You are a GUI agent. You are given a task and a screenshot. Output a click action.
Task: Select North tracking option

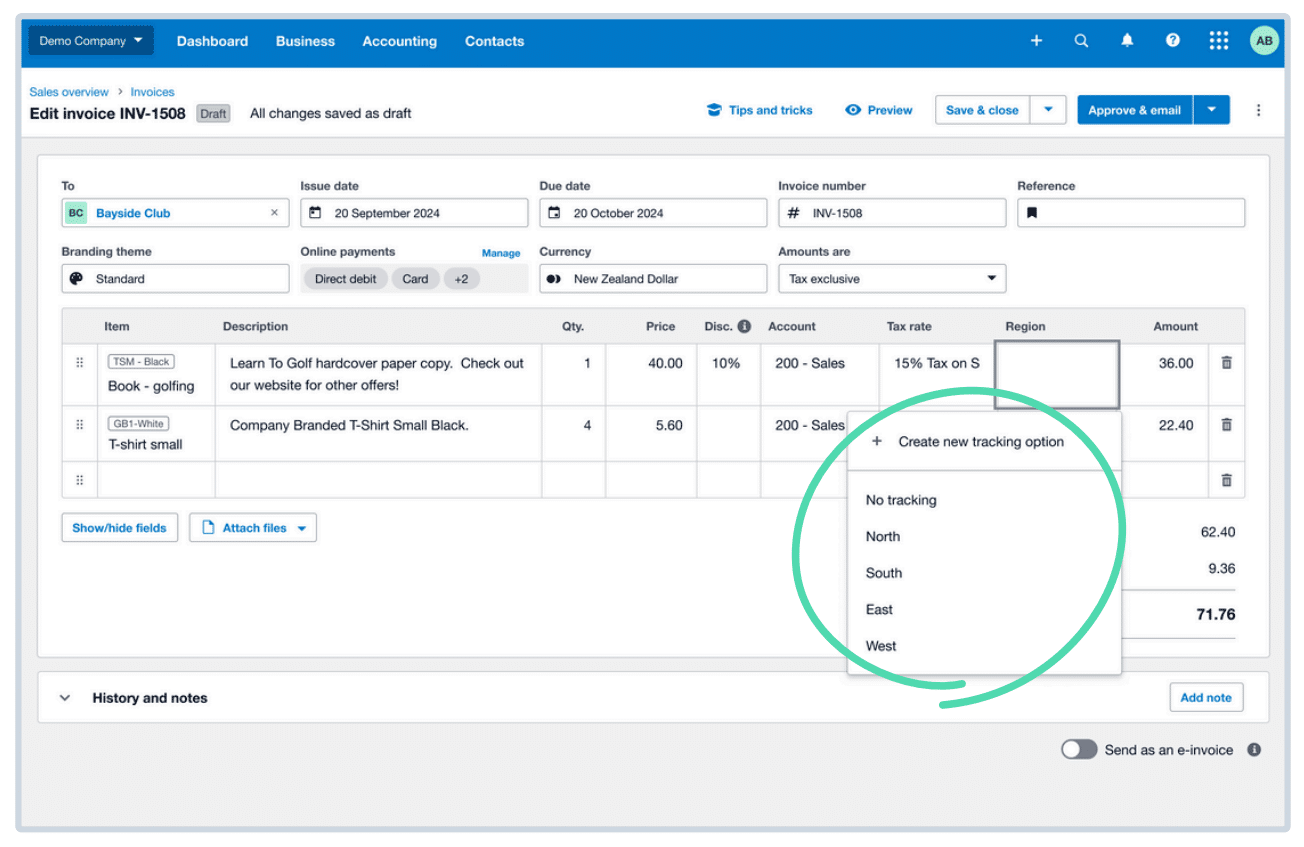[x=984, y=536]
